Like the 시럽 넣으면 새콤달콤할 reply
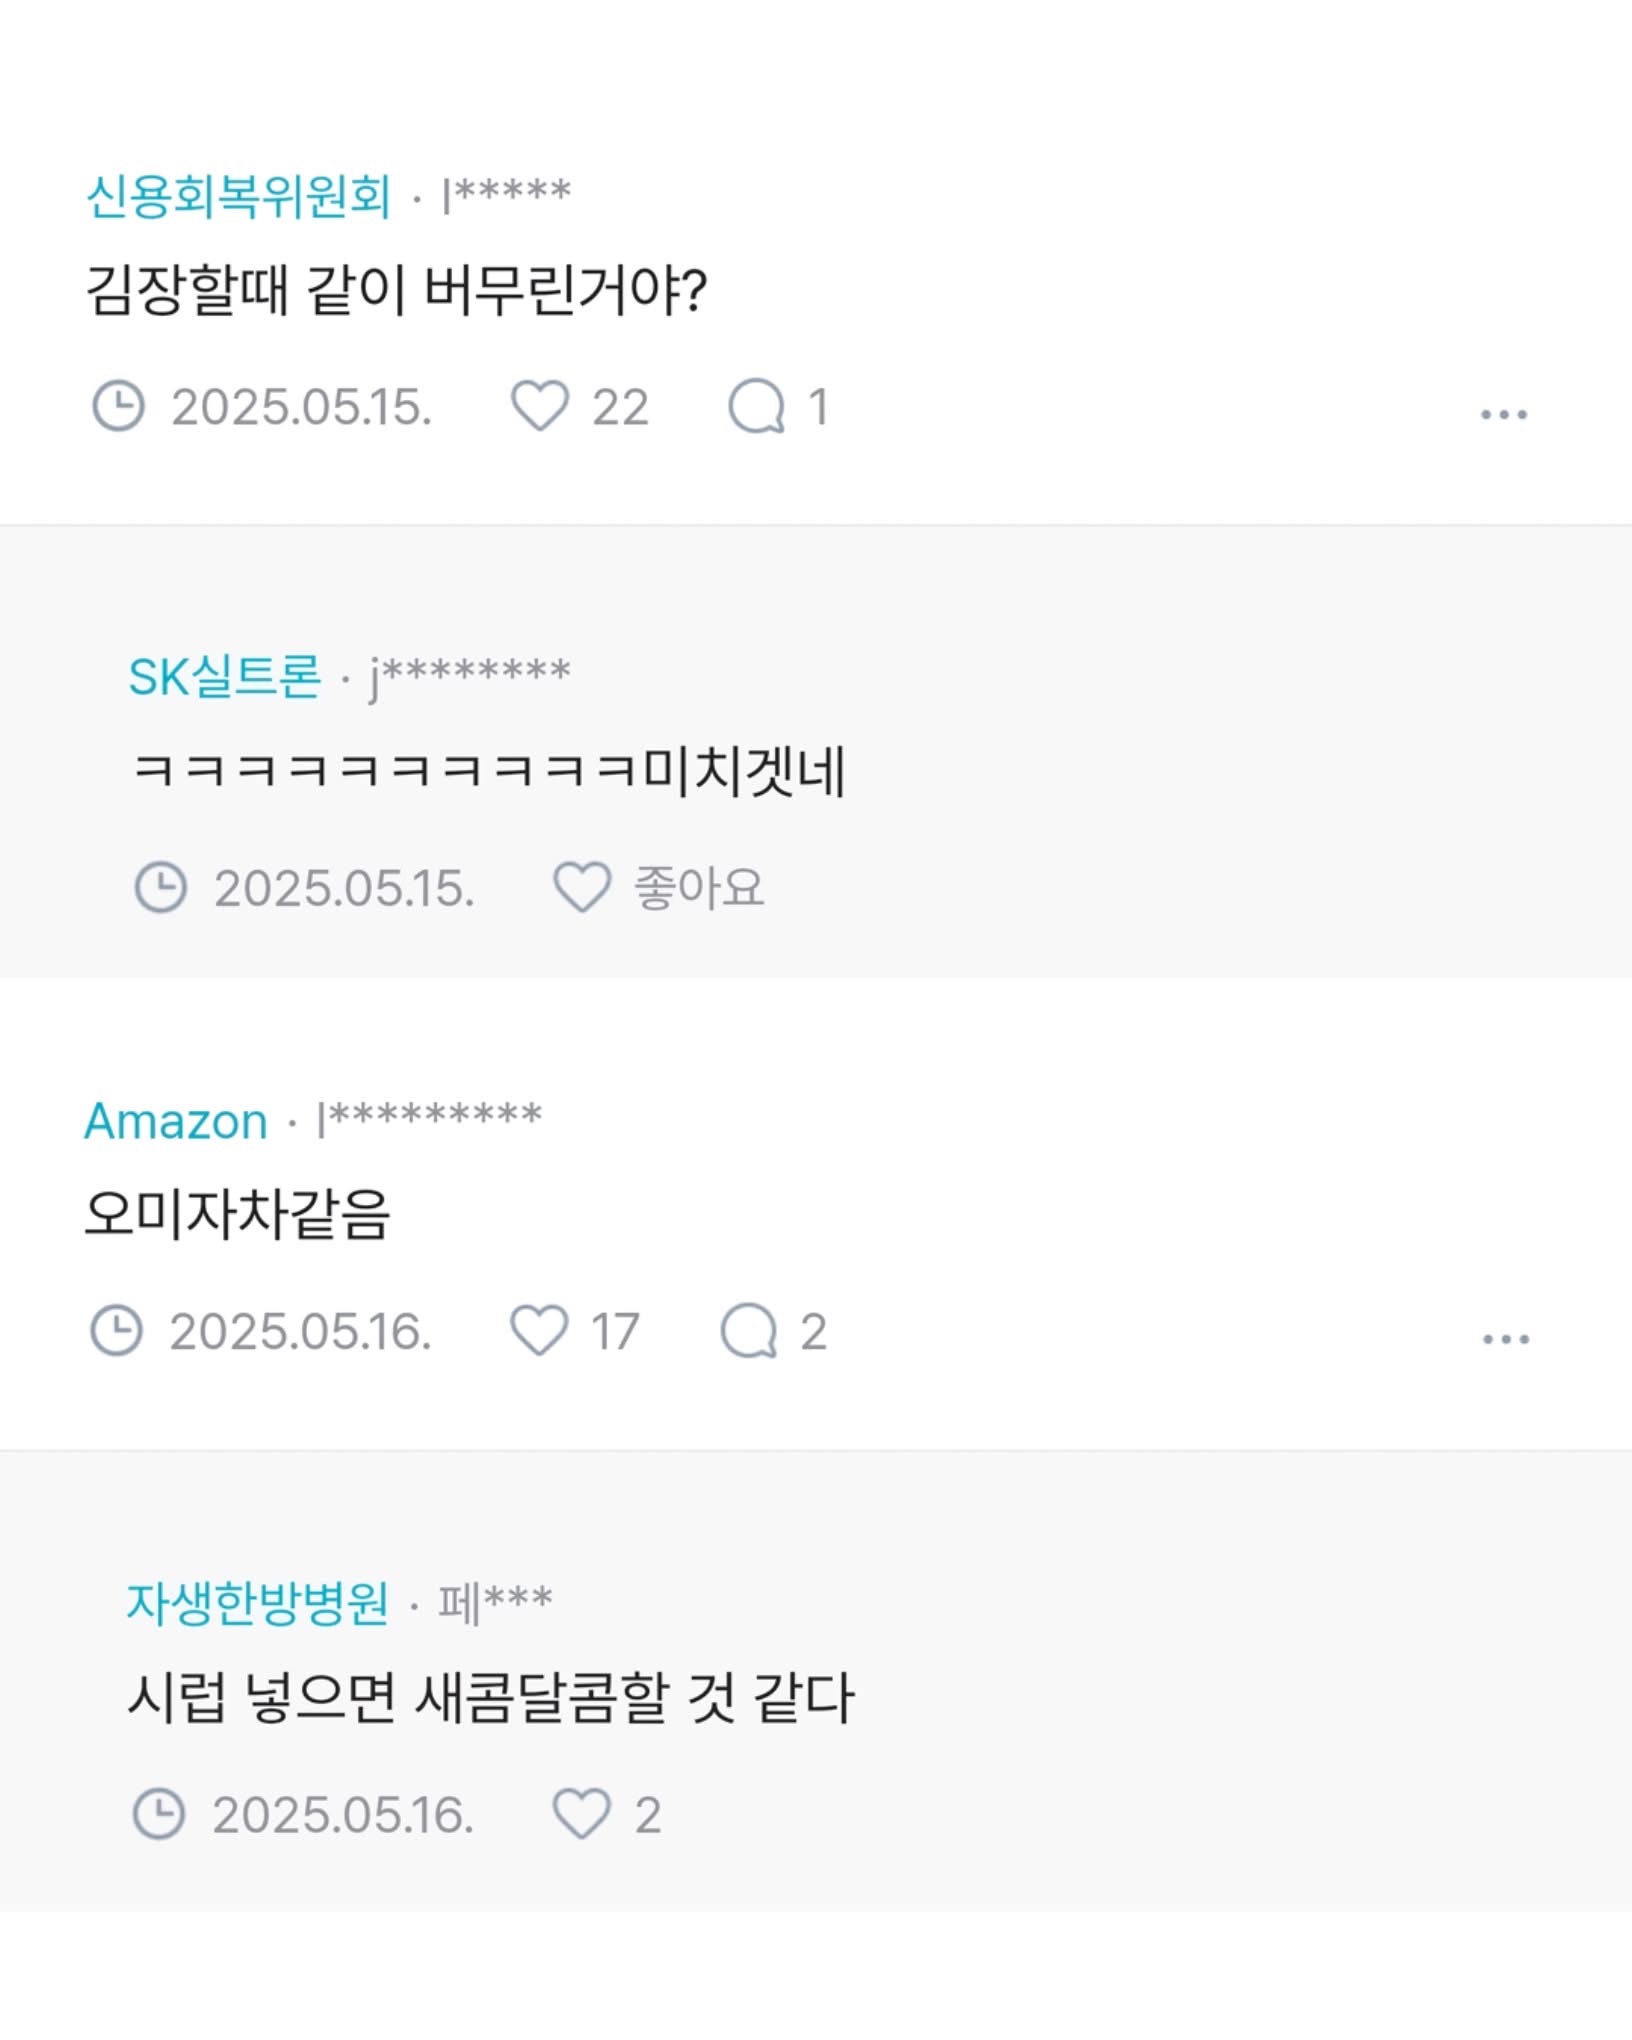 (582, 1814)
